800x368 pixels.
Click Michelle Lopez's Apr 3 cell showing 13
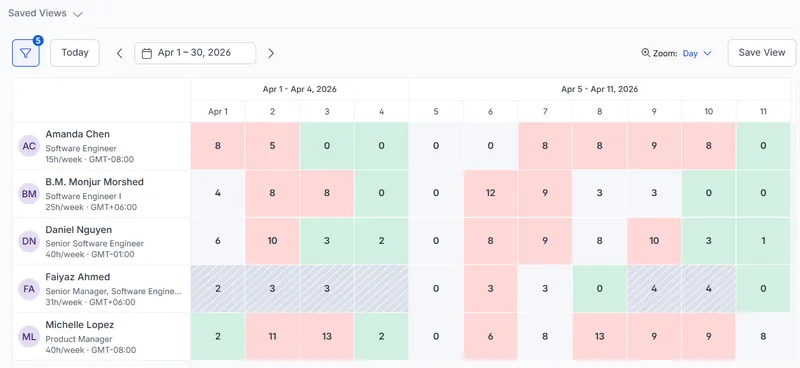tap(327, 336)
